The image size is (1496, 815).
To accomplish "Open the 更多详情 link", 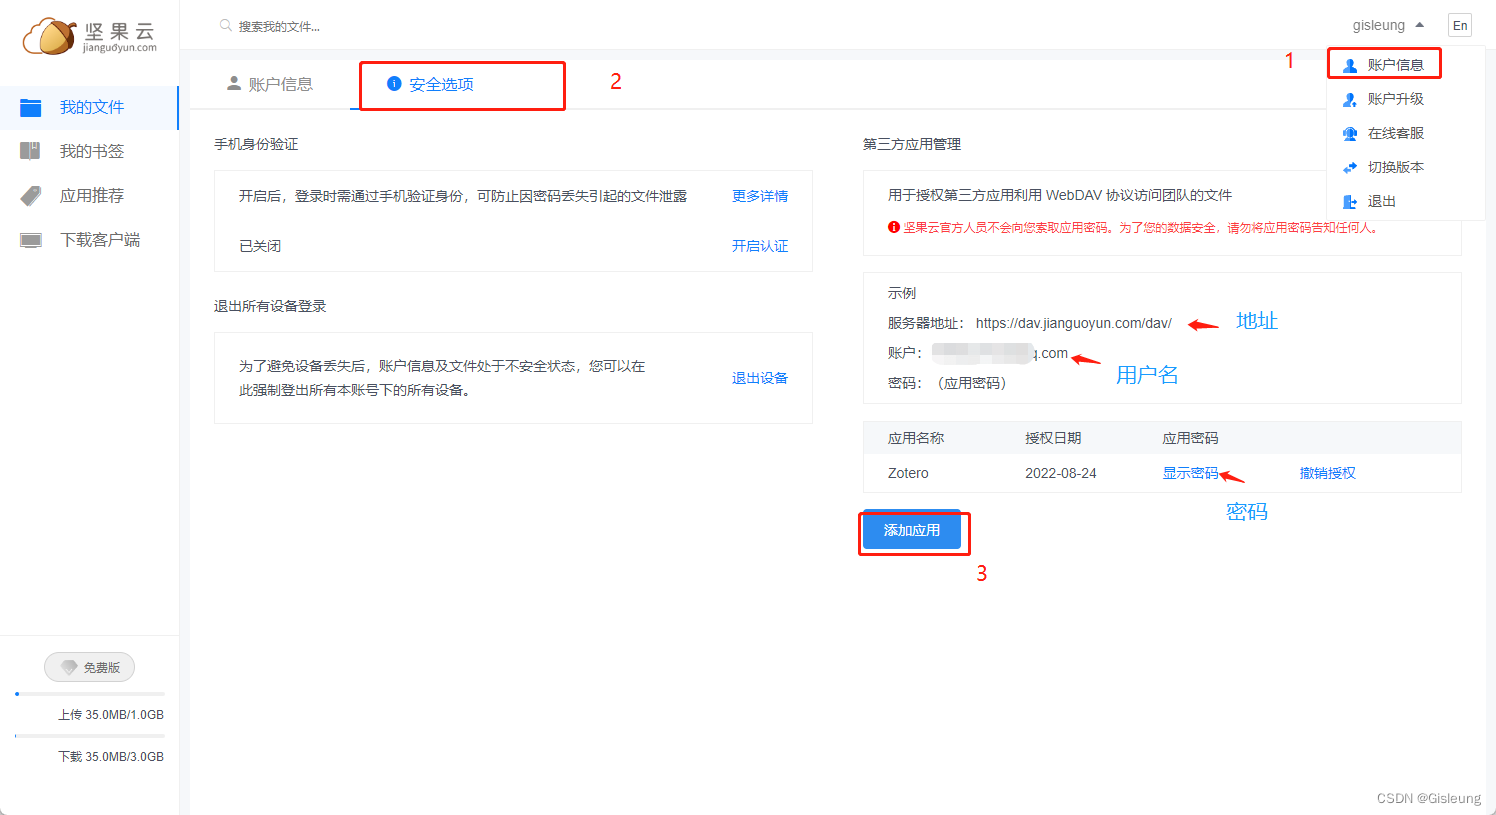I will [760, 196].
